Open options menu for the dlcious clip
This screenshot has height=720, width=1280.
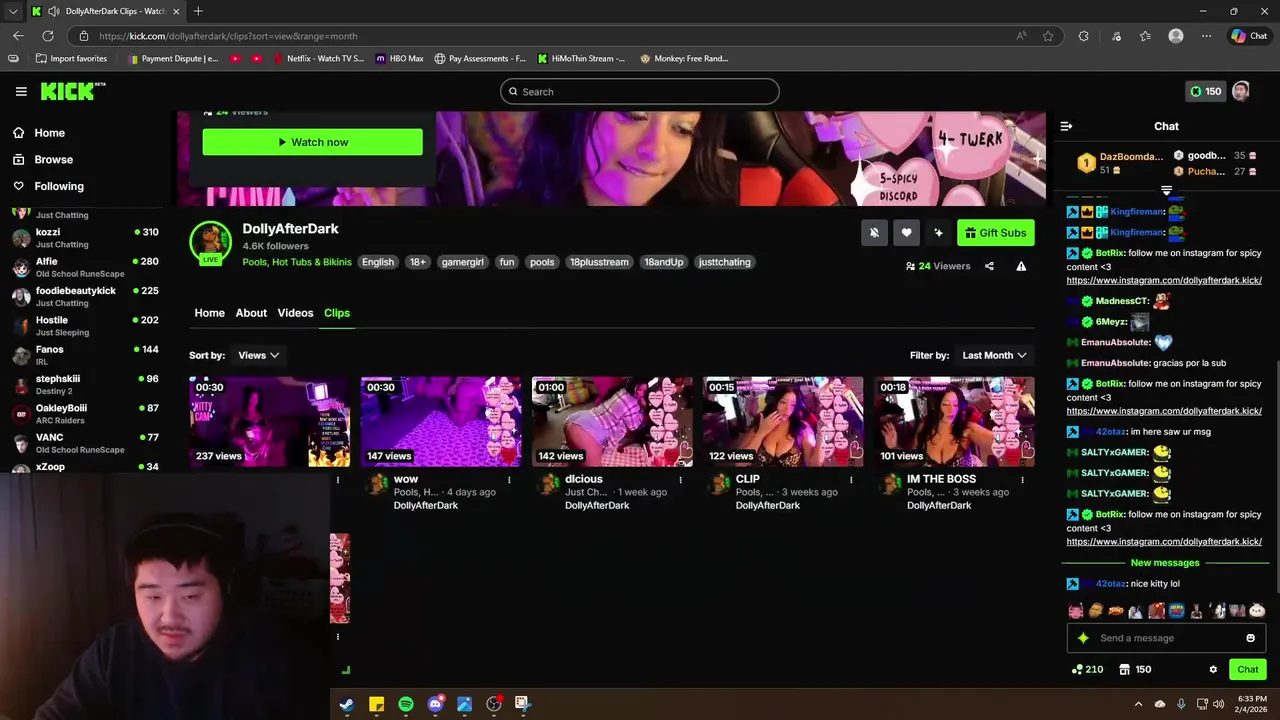tap(680, 480)
